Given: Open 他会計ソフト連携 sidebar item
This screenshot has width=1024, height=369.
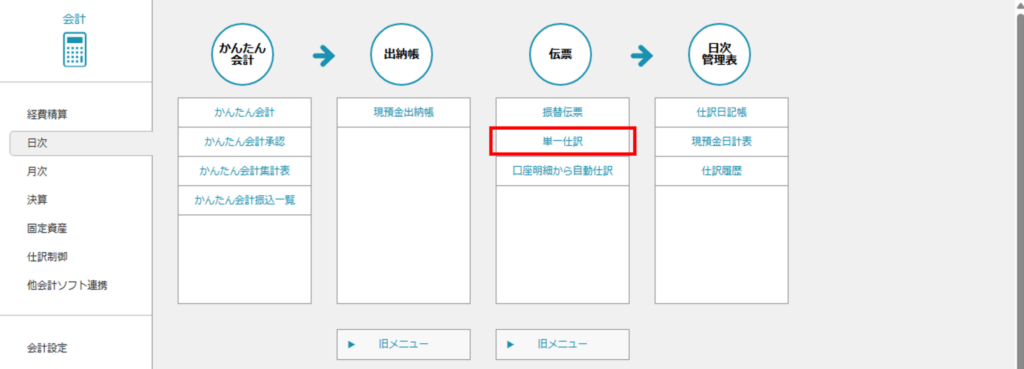Looking at the screenshot, I should (x=67, y=285).
